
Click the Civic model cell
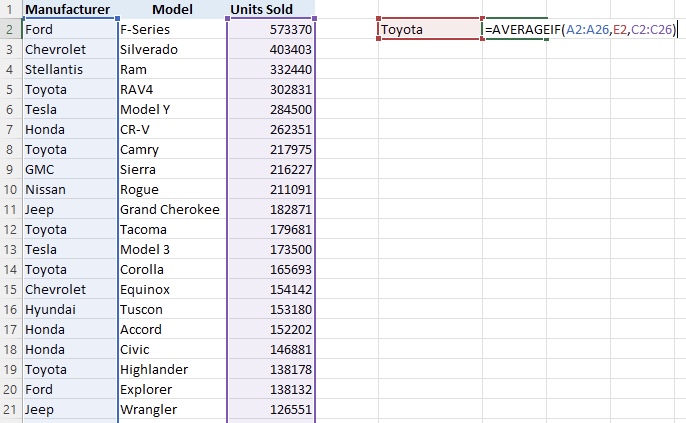(172, 350)
